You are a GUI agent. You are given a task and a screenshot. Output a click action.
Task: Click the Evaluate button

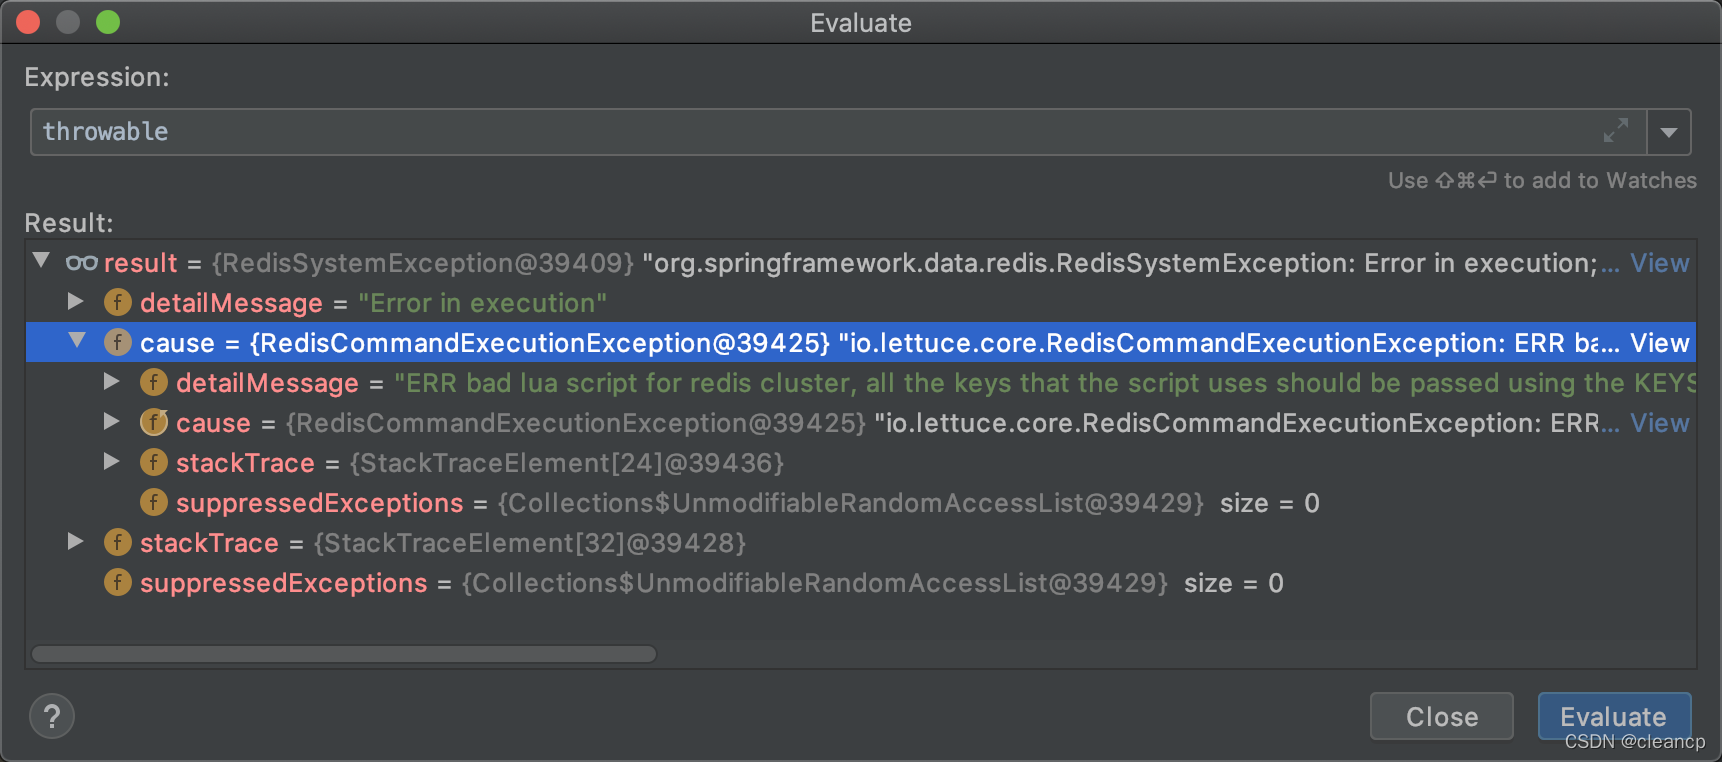click(x=1614, y=716)
